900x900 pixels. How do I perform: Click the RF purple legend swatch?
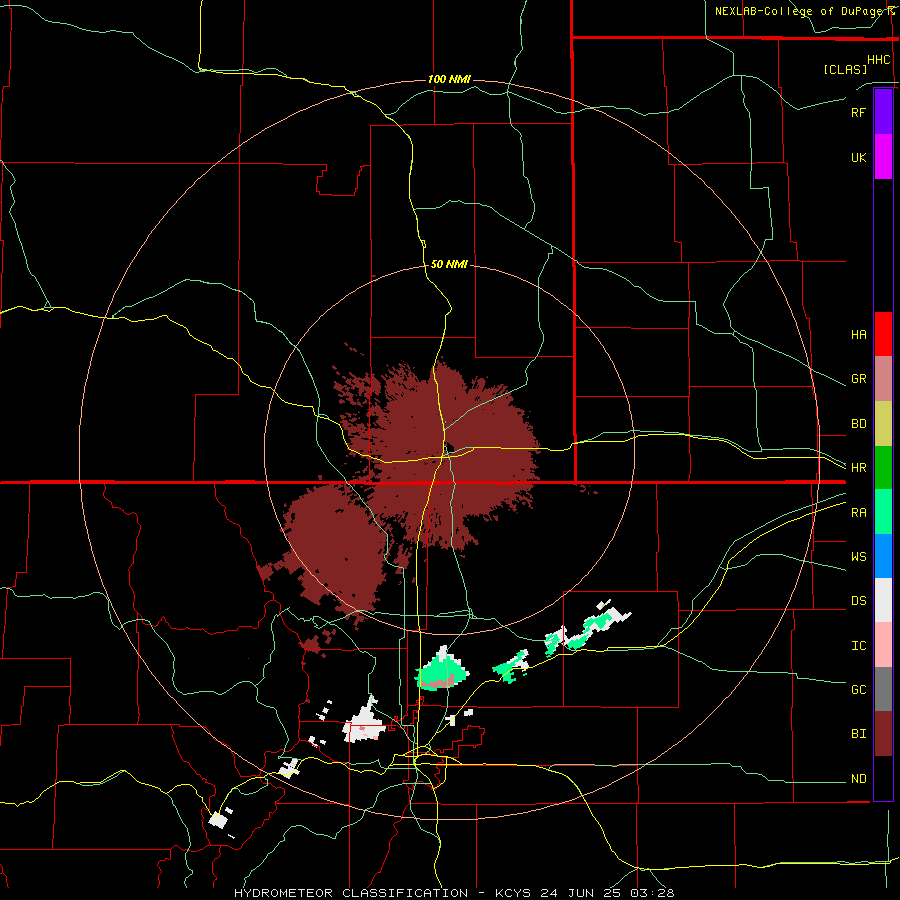(x=883, y=112)
